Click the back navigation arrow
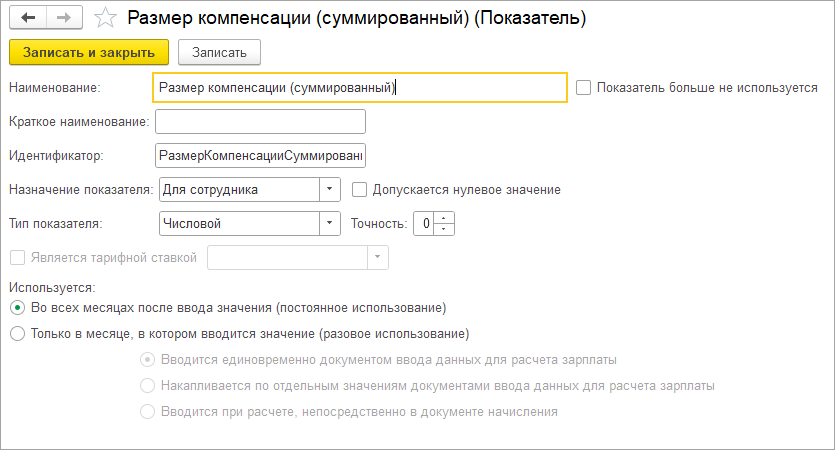835x450 pixels. pos(29,18)
